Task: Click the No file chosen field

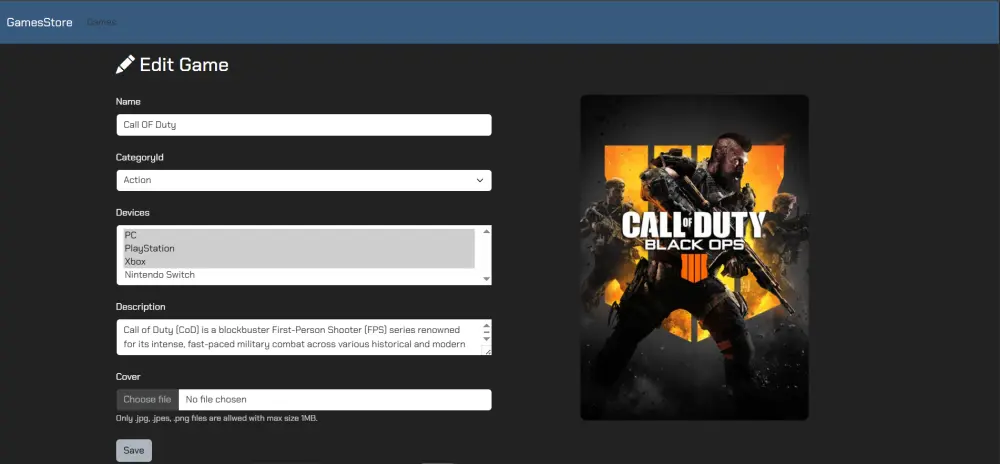Action: pos(335,400)
